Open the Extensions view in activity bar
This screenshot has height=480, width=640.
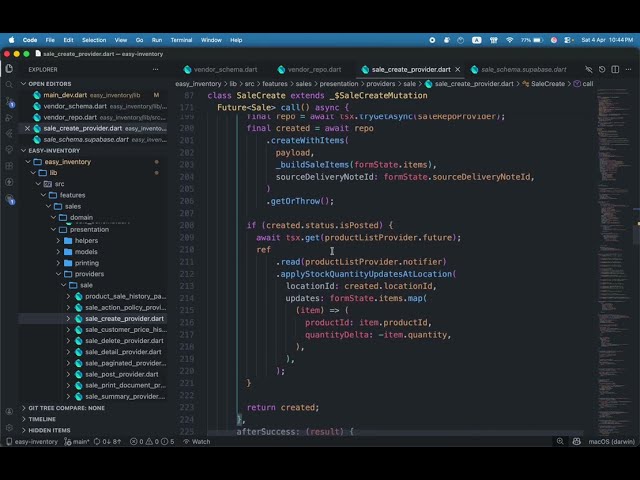tap(9, 166)
